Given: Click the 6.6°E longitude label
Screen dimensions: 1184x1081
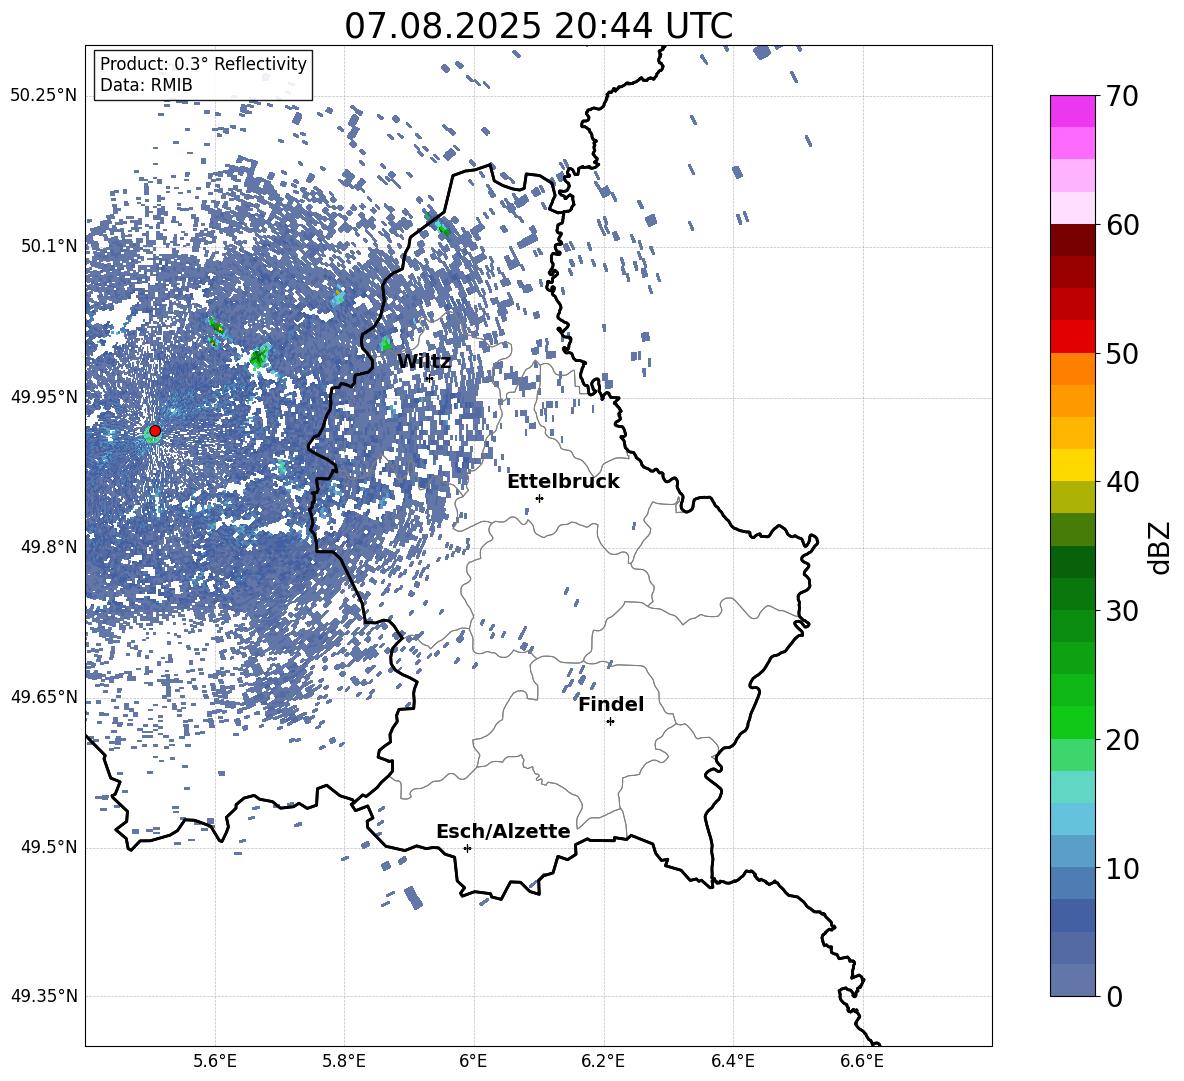Looking at the screenshot, I should click(862, 1061).
